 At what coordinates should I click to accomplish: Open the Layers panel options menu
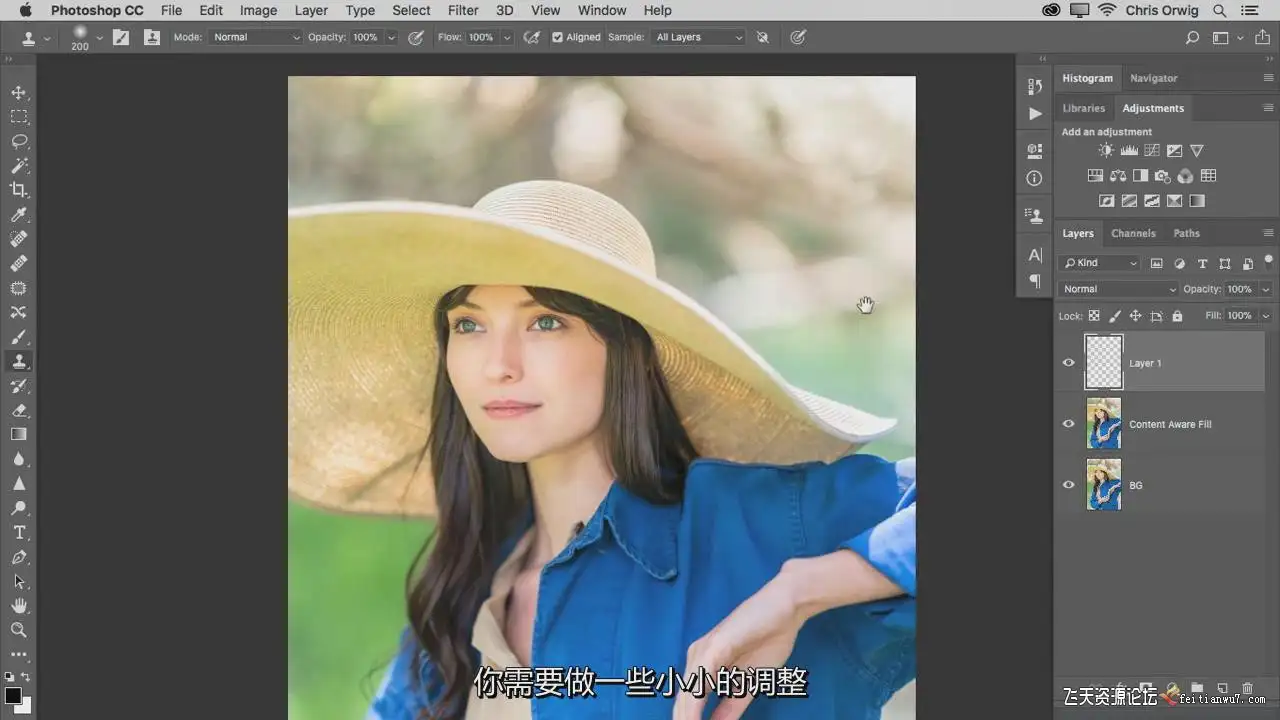click(1268, 233)
